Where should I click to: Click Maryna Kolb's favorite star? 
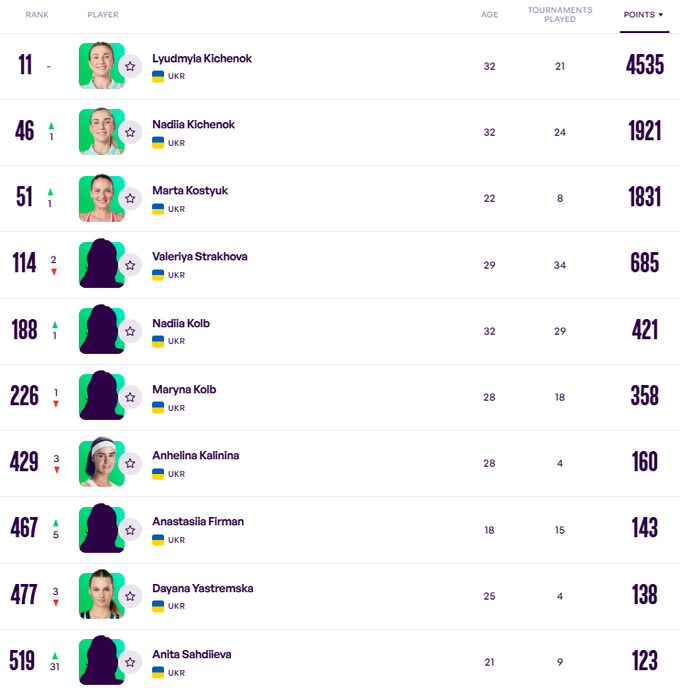[130, 397]
